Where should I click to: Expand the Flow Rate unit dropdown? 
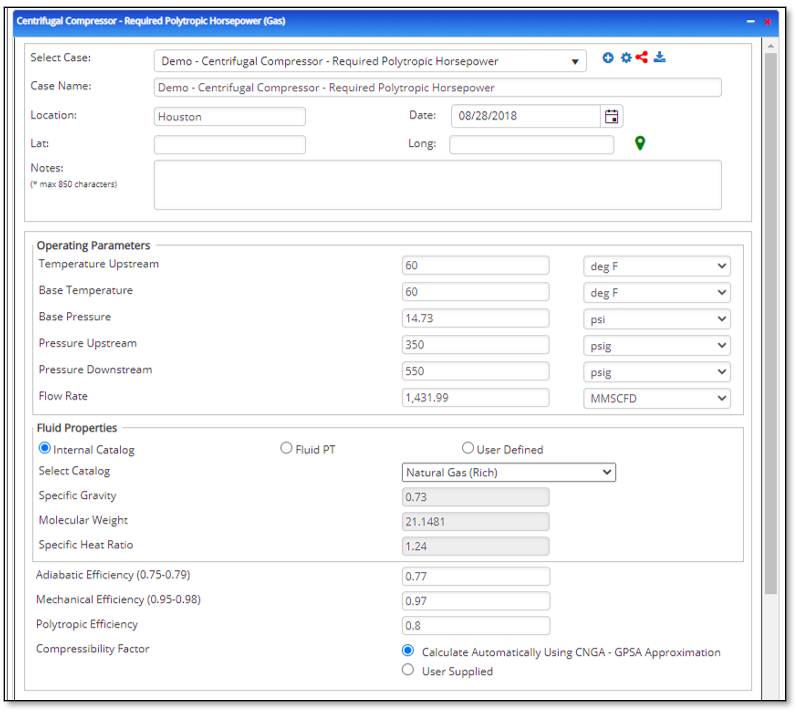656,398
